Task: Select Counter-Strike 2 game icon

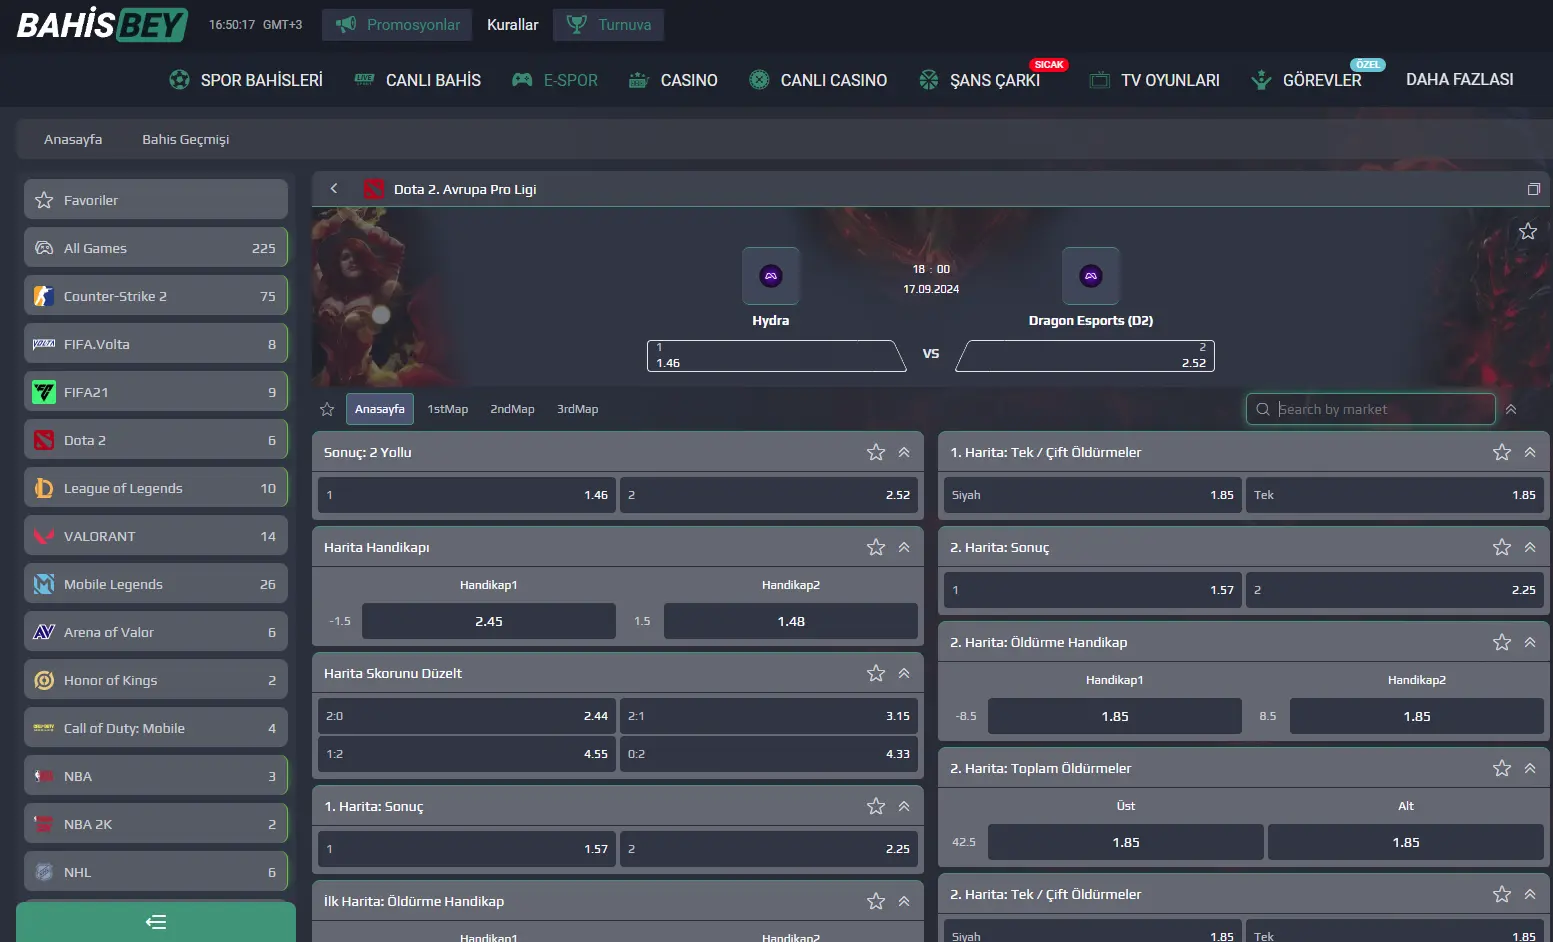Action: click(x=44, y=296)
